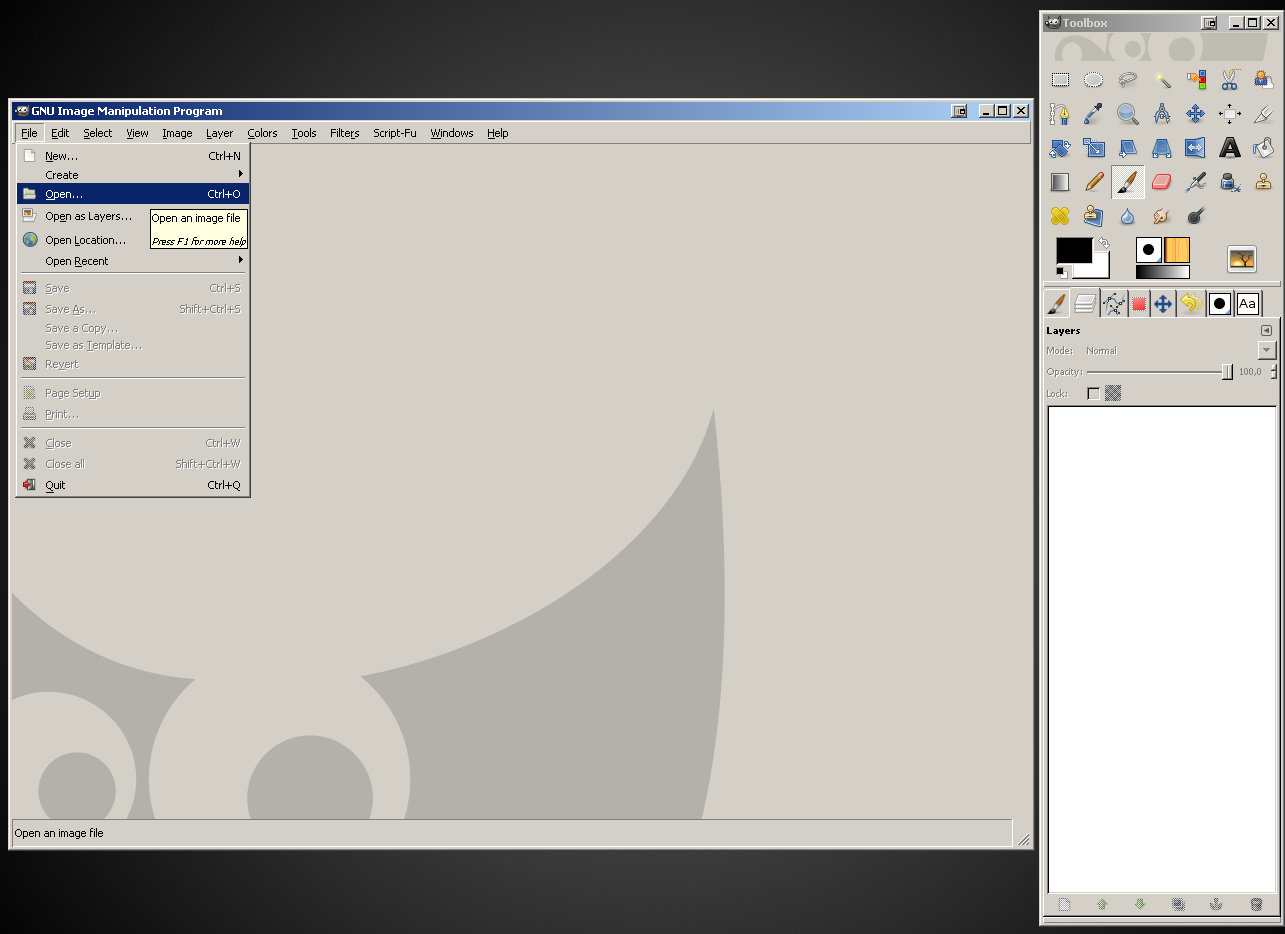Screen dimensions: 1285x934
Task: Click the active image thumbnail in Toolbox
Action: click(x=1242, y=259)
